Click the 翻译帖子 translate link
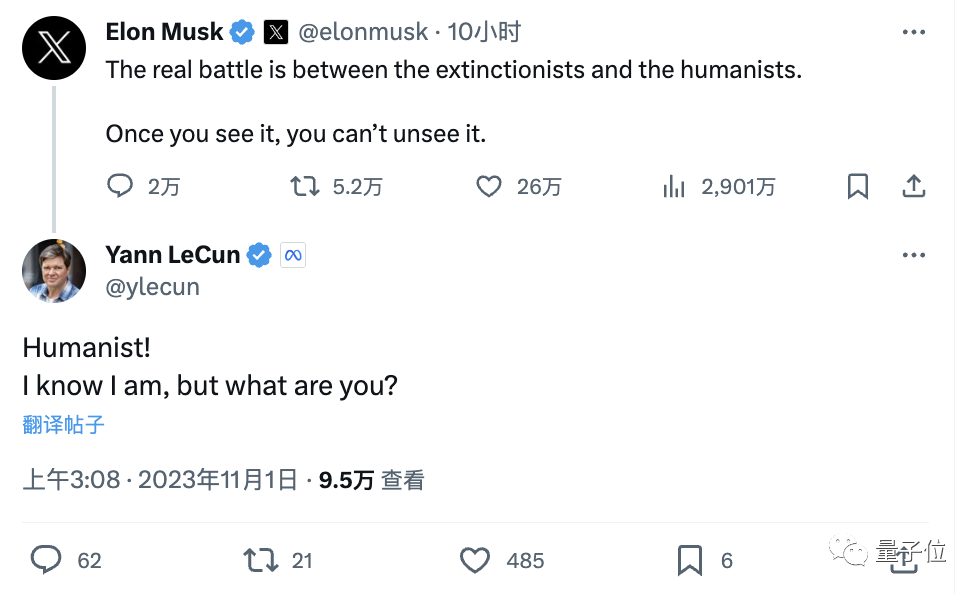This screenshot has width=978, height=594. (x=63, y=425)
